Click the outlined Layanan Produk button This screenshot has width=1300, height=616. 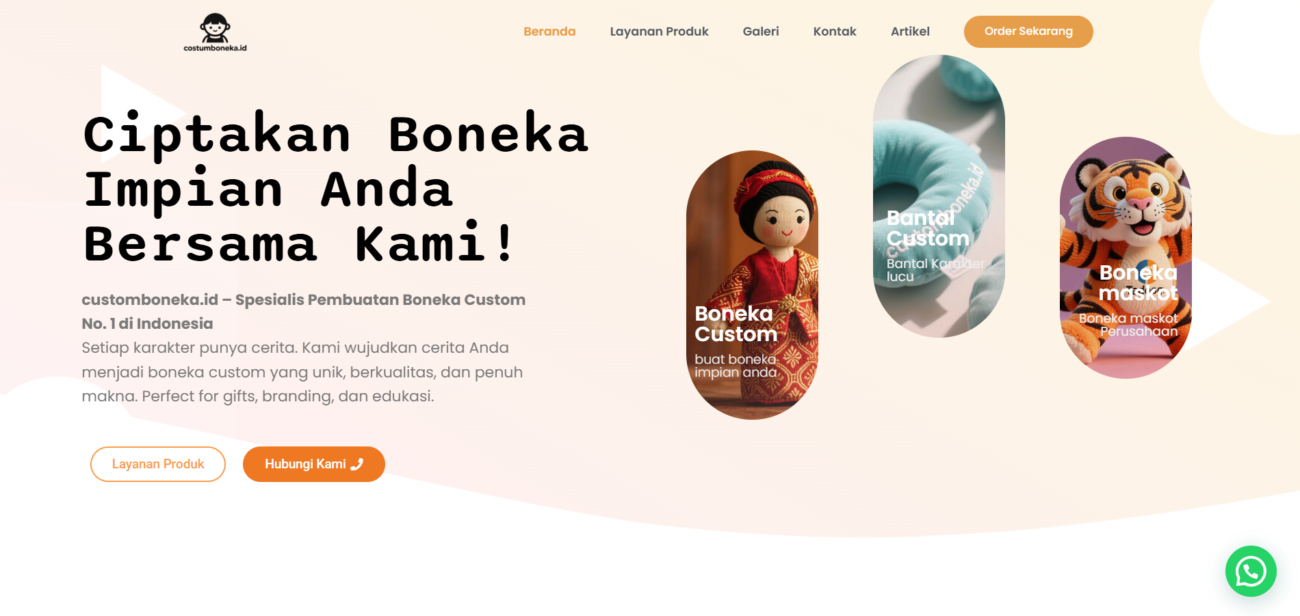(158, 464)
